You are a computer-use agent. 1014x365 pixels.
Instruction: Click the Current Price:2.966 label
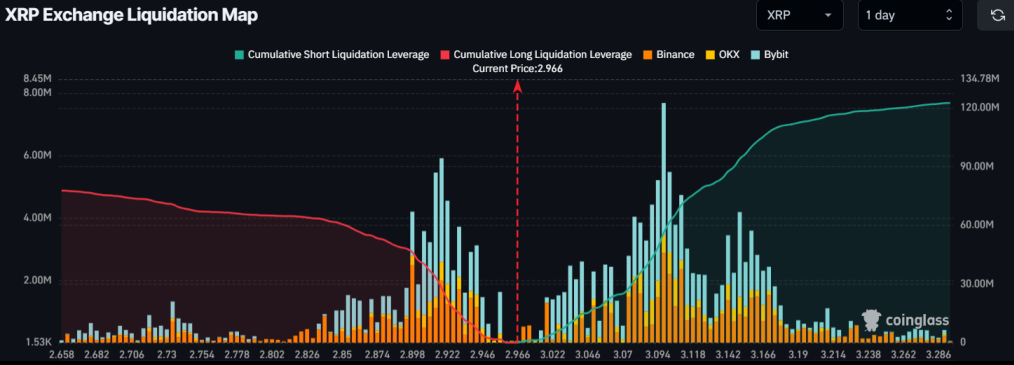click(517, 68)
